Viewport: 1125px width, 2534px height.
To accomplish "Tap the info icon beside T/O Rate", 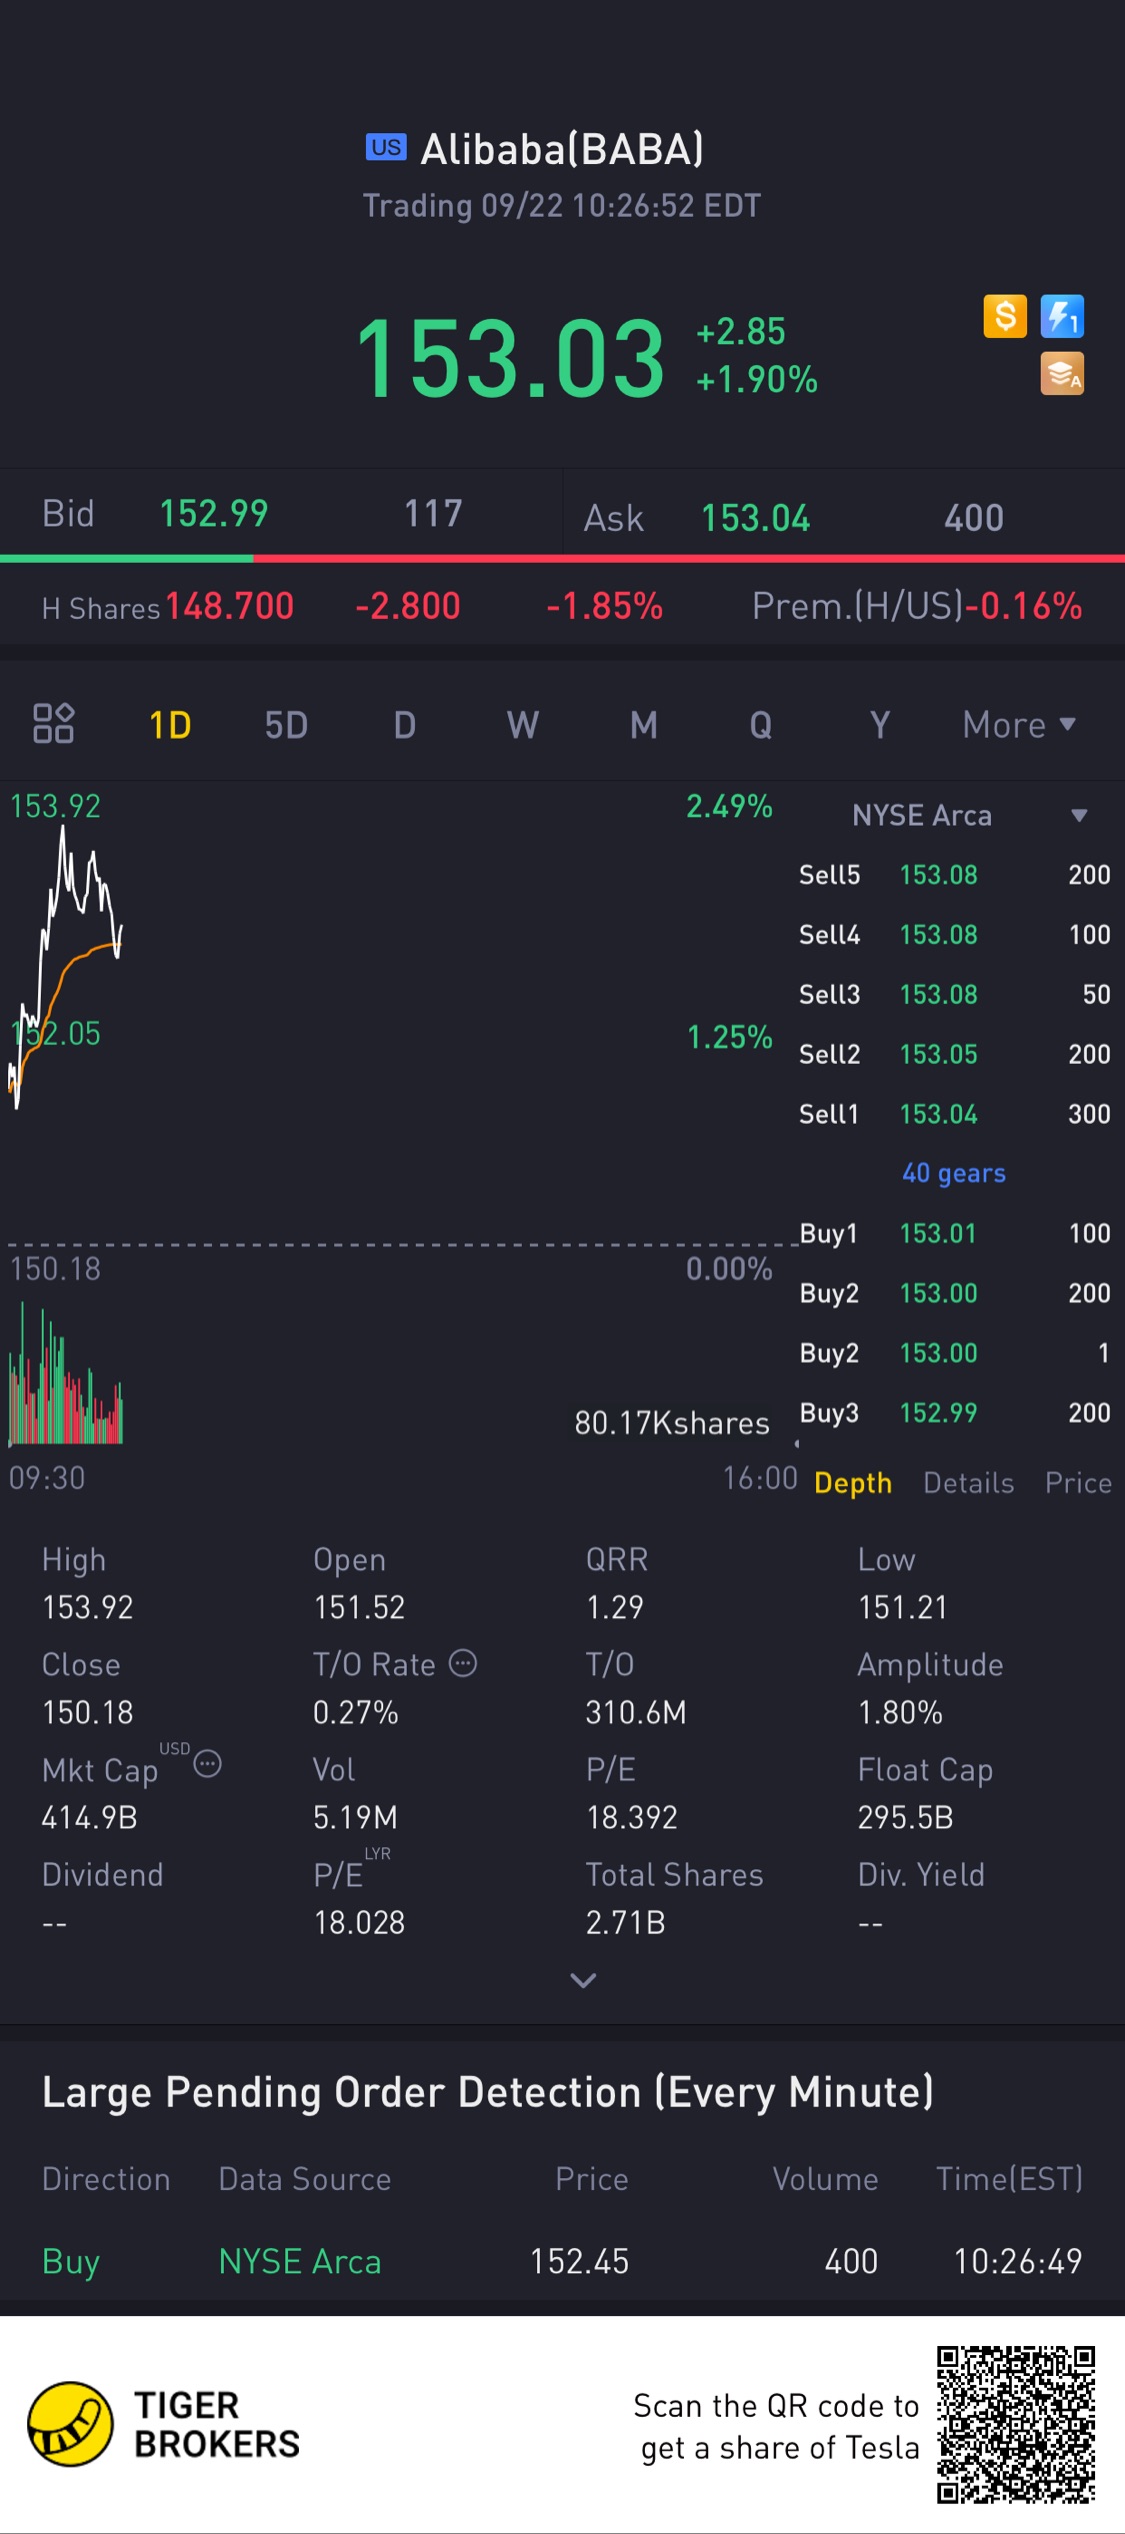I will (462, 1663).
